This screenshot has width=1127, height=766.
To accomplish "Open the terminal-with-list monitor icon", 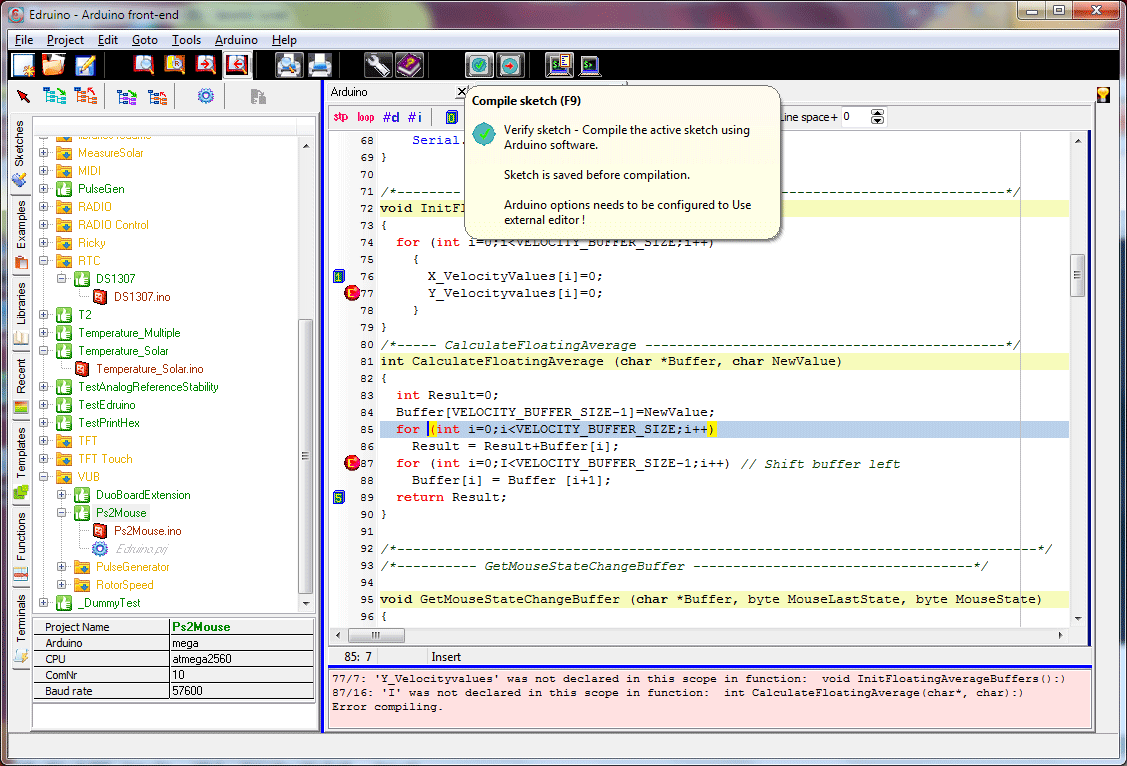I will 559,65.
